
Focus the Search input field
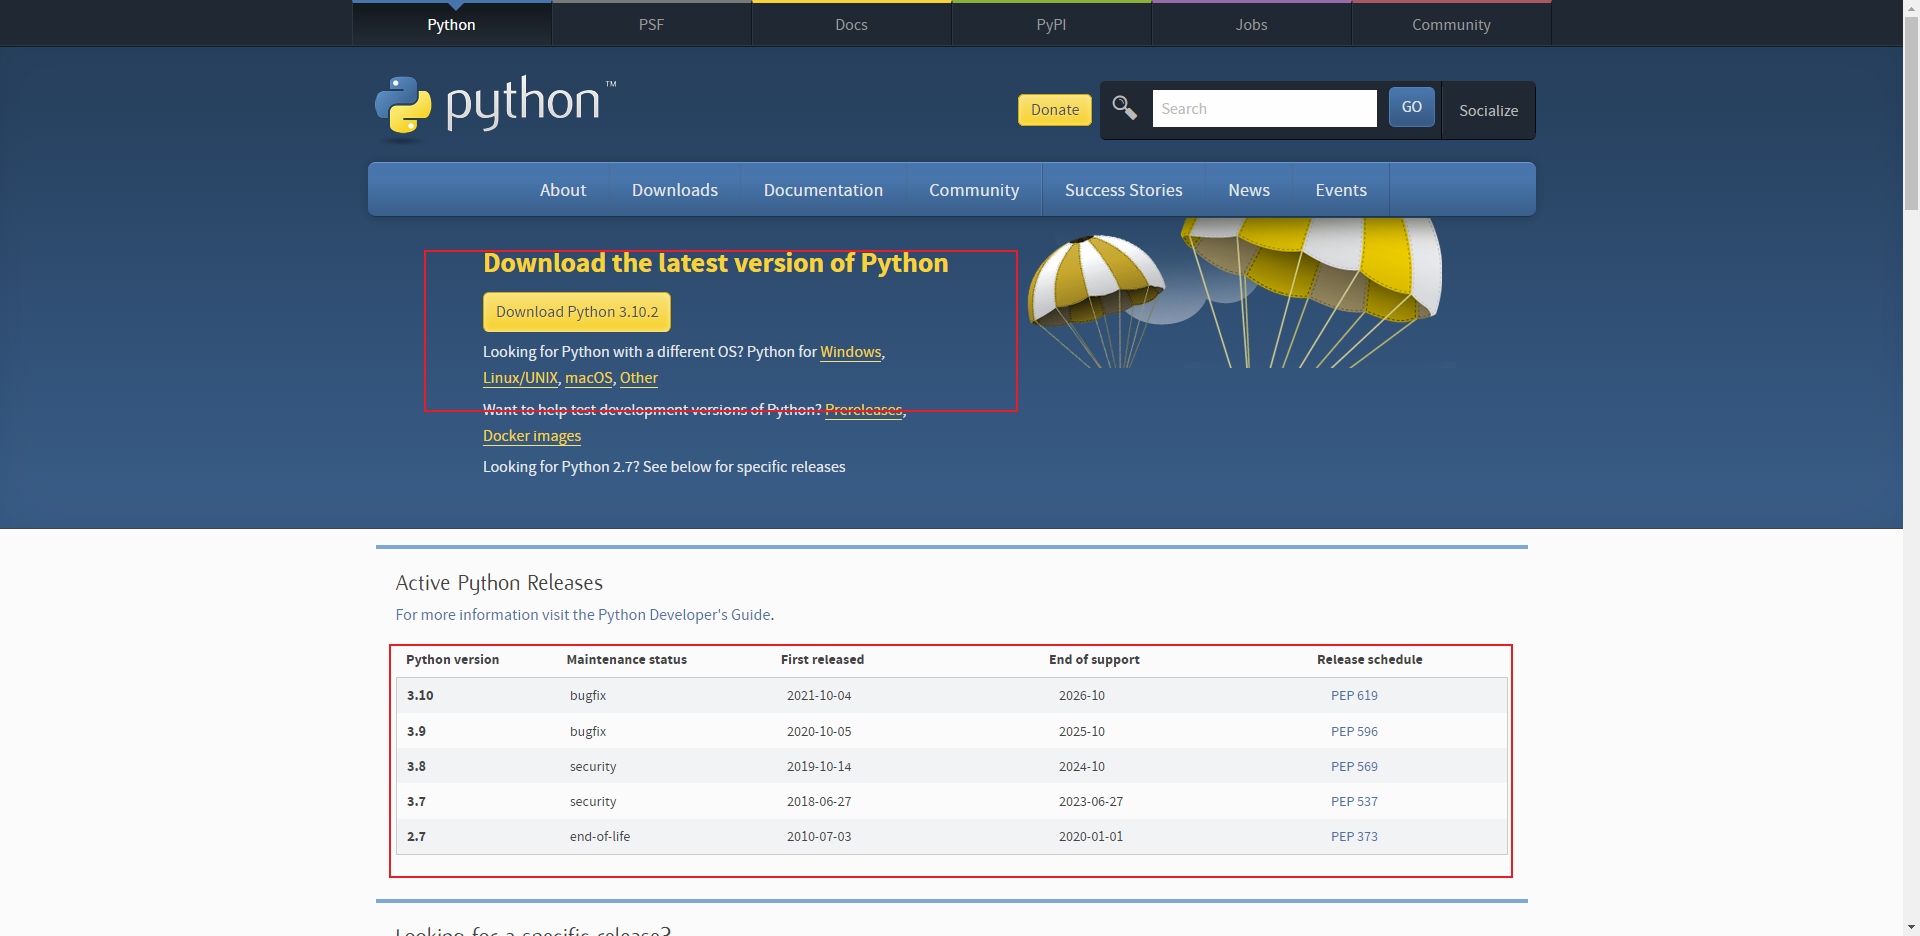1264,108
